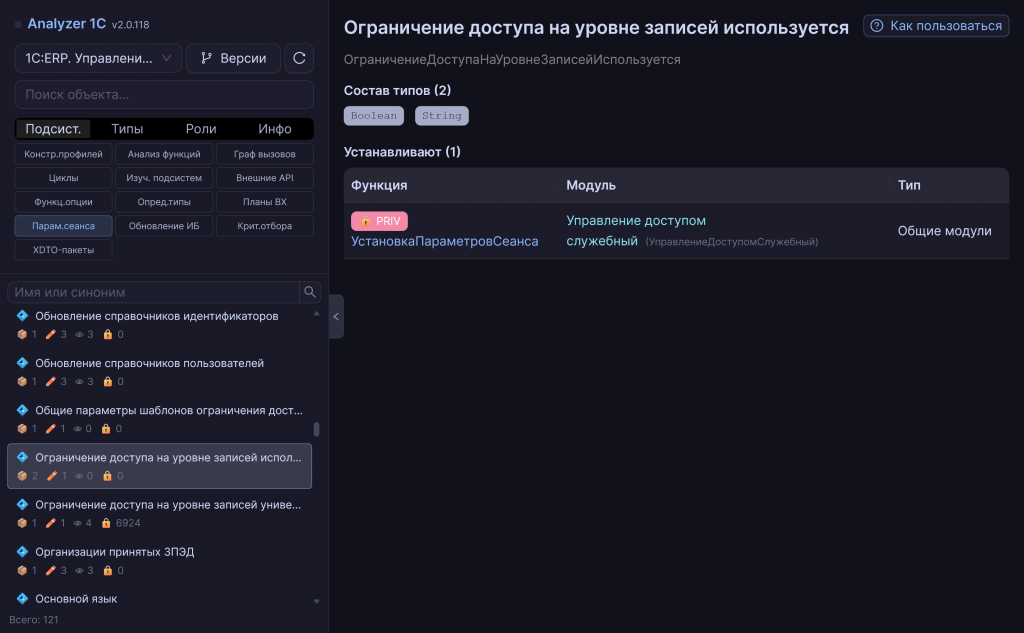Open Констр.профилей tool
The height and width of the screenshot is (633, 1024).
coord(63,154)
